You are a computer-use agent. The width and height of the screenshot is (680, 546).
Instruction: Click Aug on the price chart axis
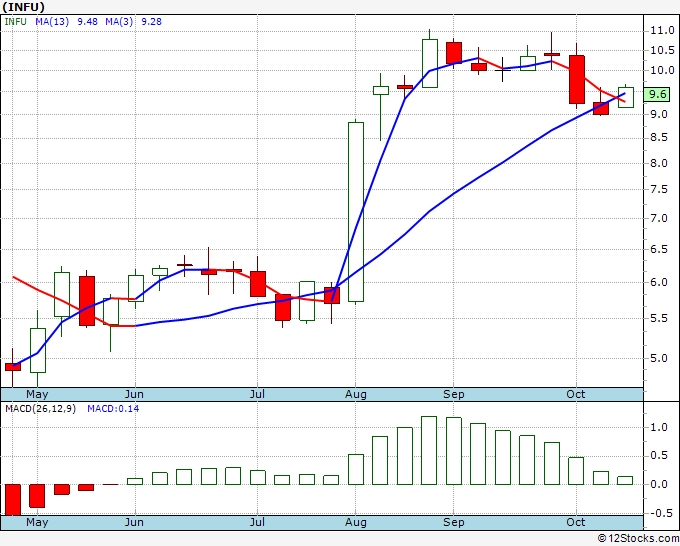356,394
